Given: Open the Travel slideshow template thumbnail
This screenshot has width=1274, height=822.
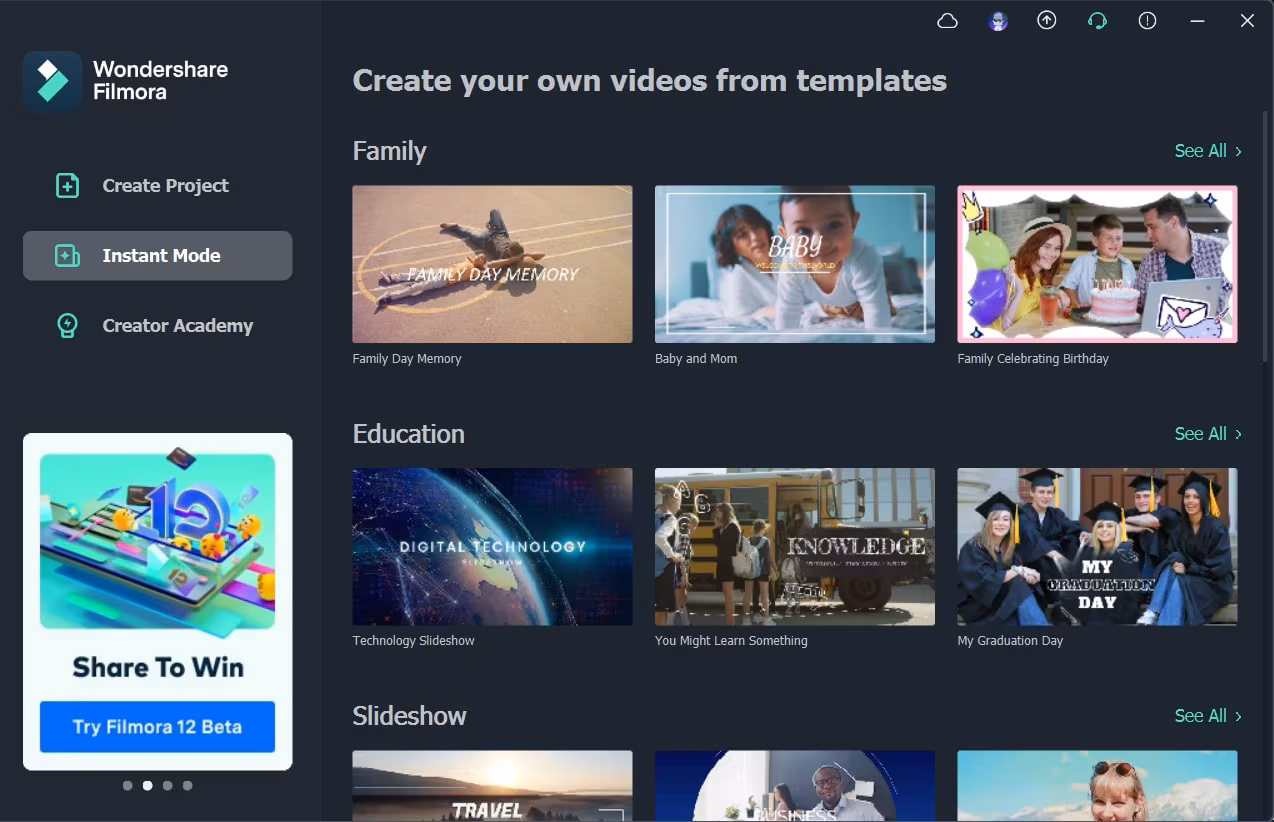Looking at the screenshot, I should pyautogui.click(x=492, y=786).
